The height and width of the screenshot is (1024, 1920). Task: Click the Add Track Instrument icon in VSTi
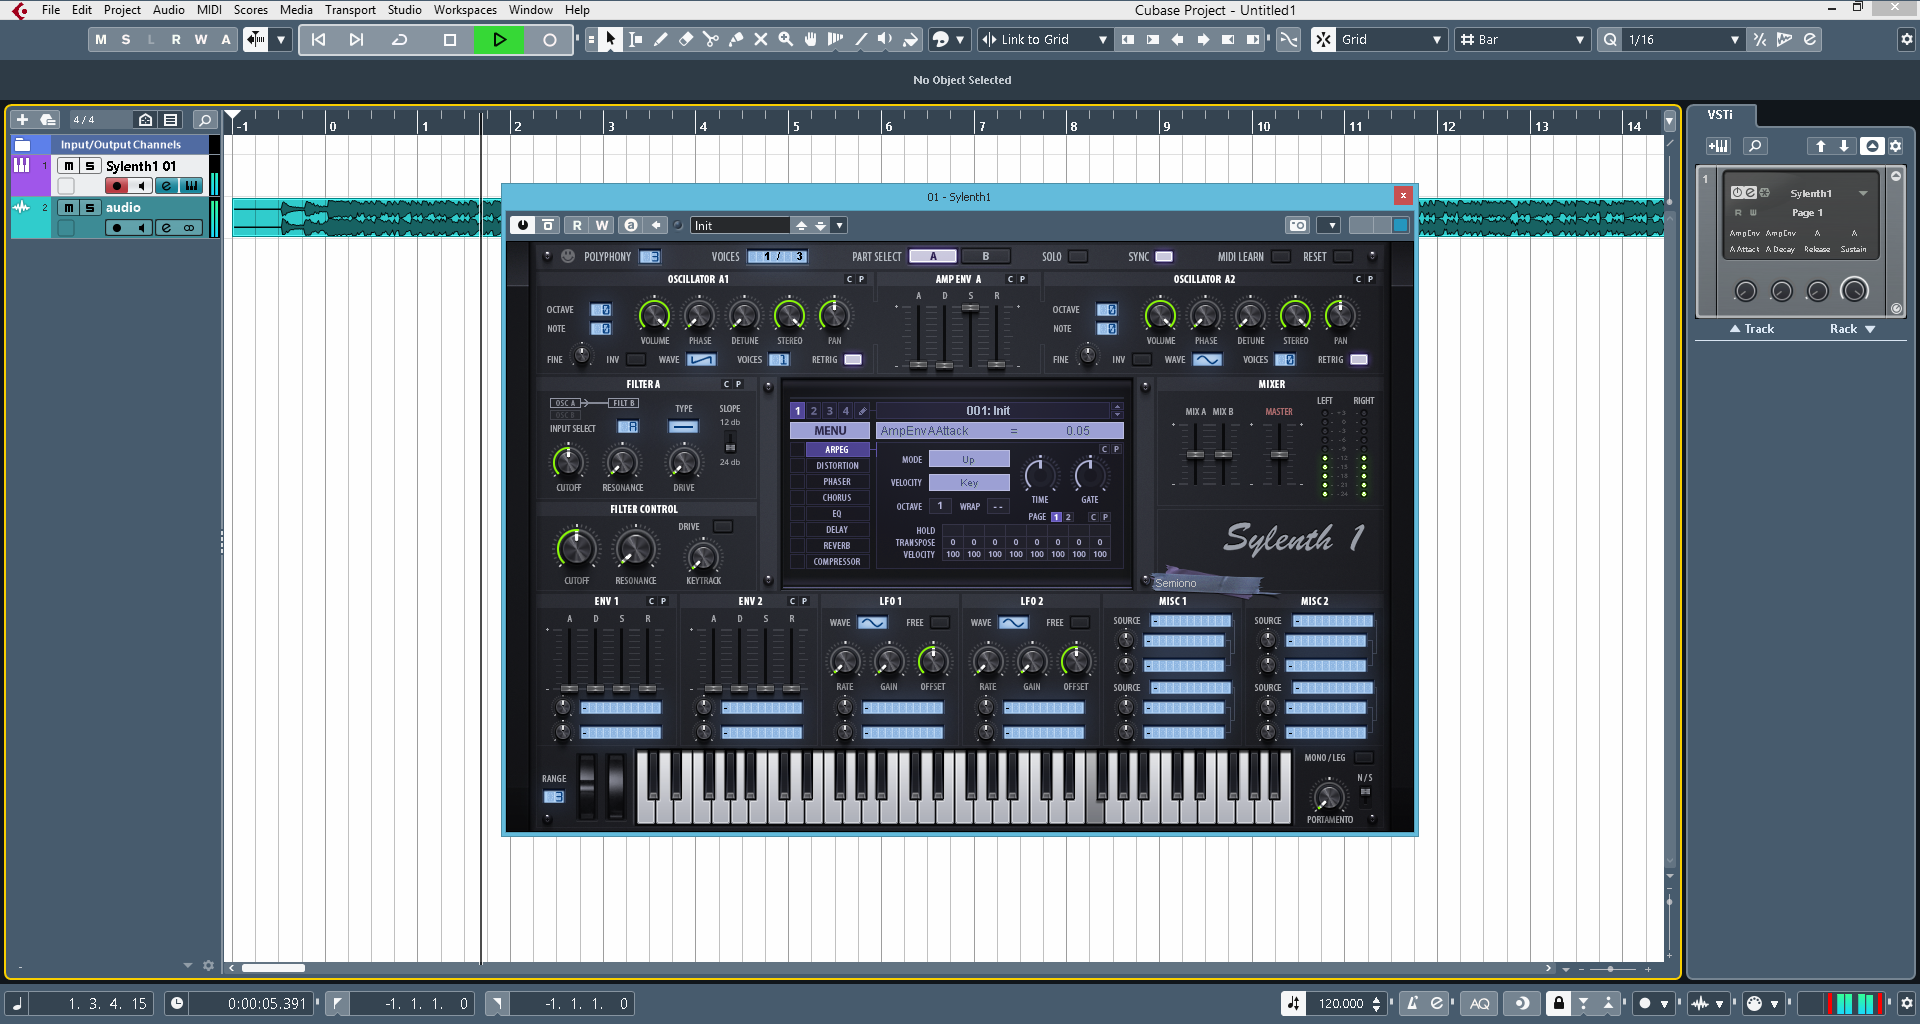[x=1718, y=146]
